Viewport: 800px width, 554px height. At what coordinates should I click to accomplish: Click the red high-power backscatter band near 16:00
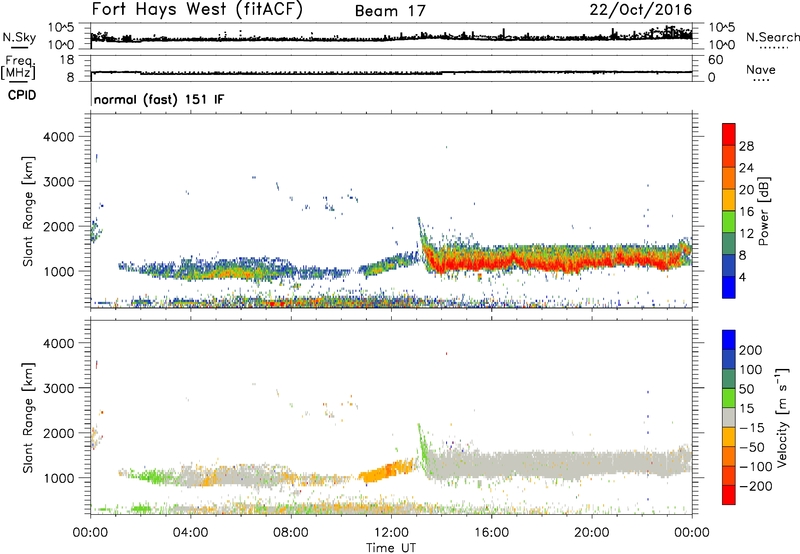491,264
